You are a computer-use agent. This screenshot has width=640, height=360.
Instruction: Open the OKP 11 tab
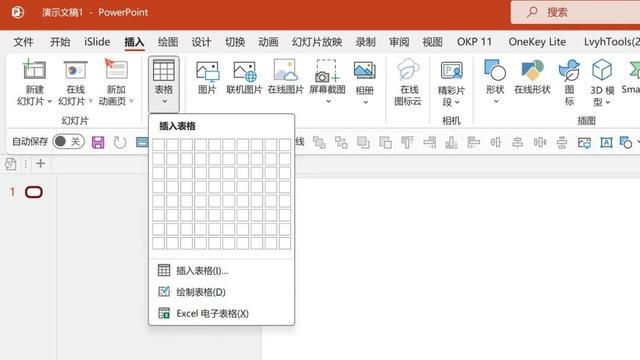(474, 42)
